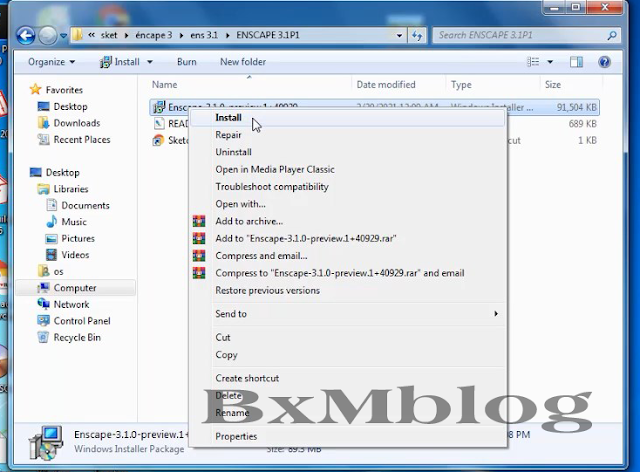Viewport: 640px width, 472px height.
Task: Choose Properties from the context menu
Action: point(236,436)
